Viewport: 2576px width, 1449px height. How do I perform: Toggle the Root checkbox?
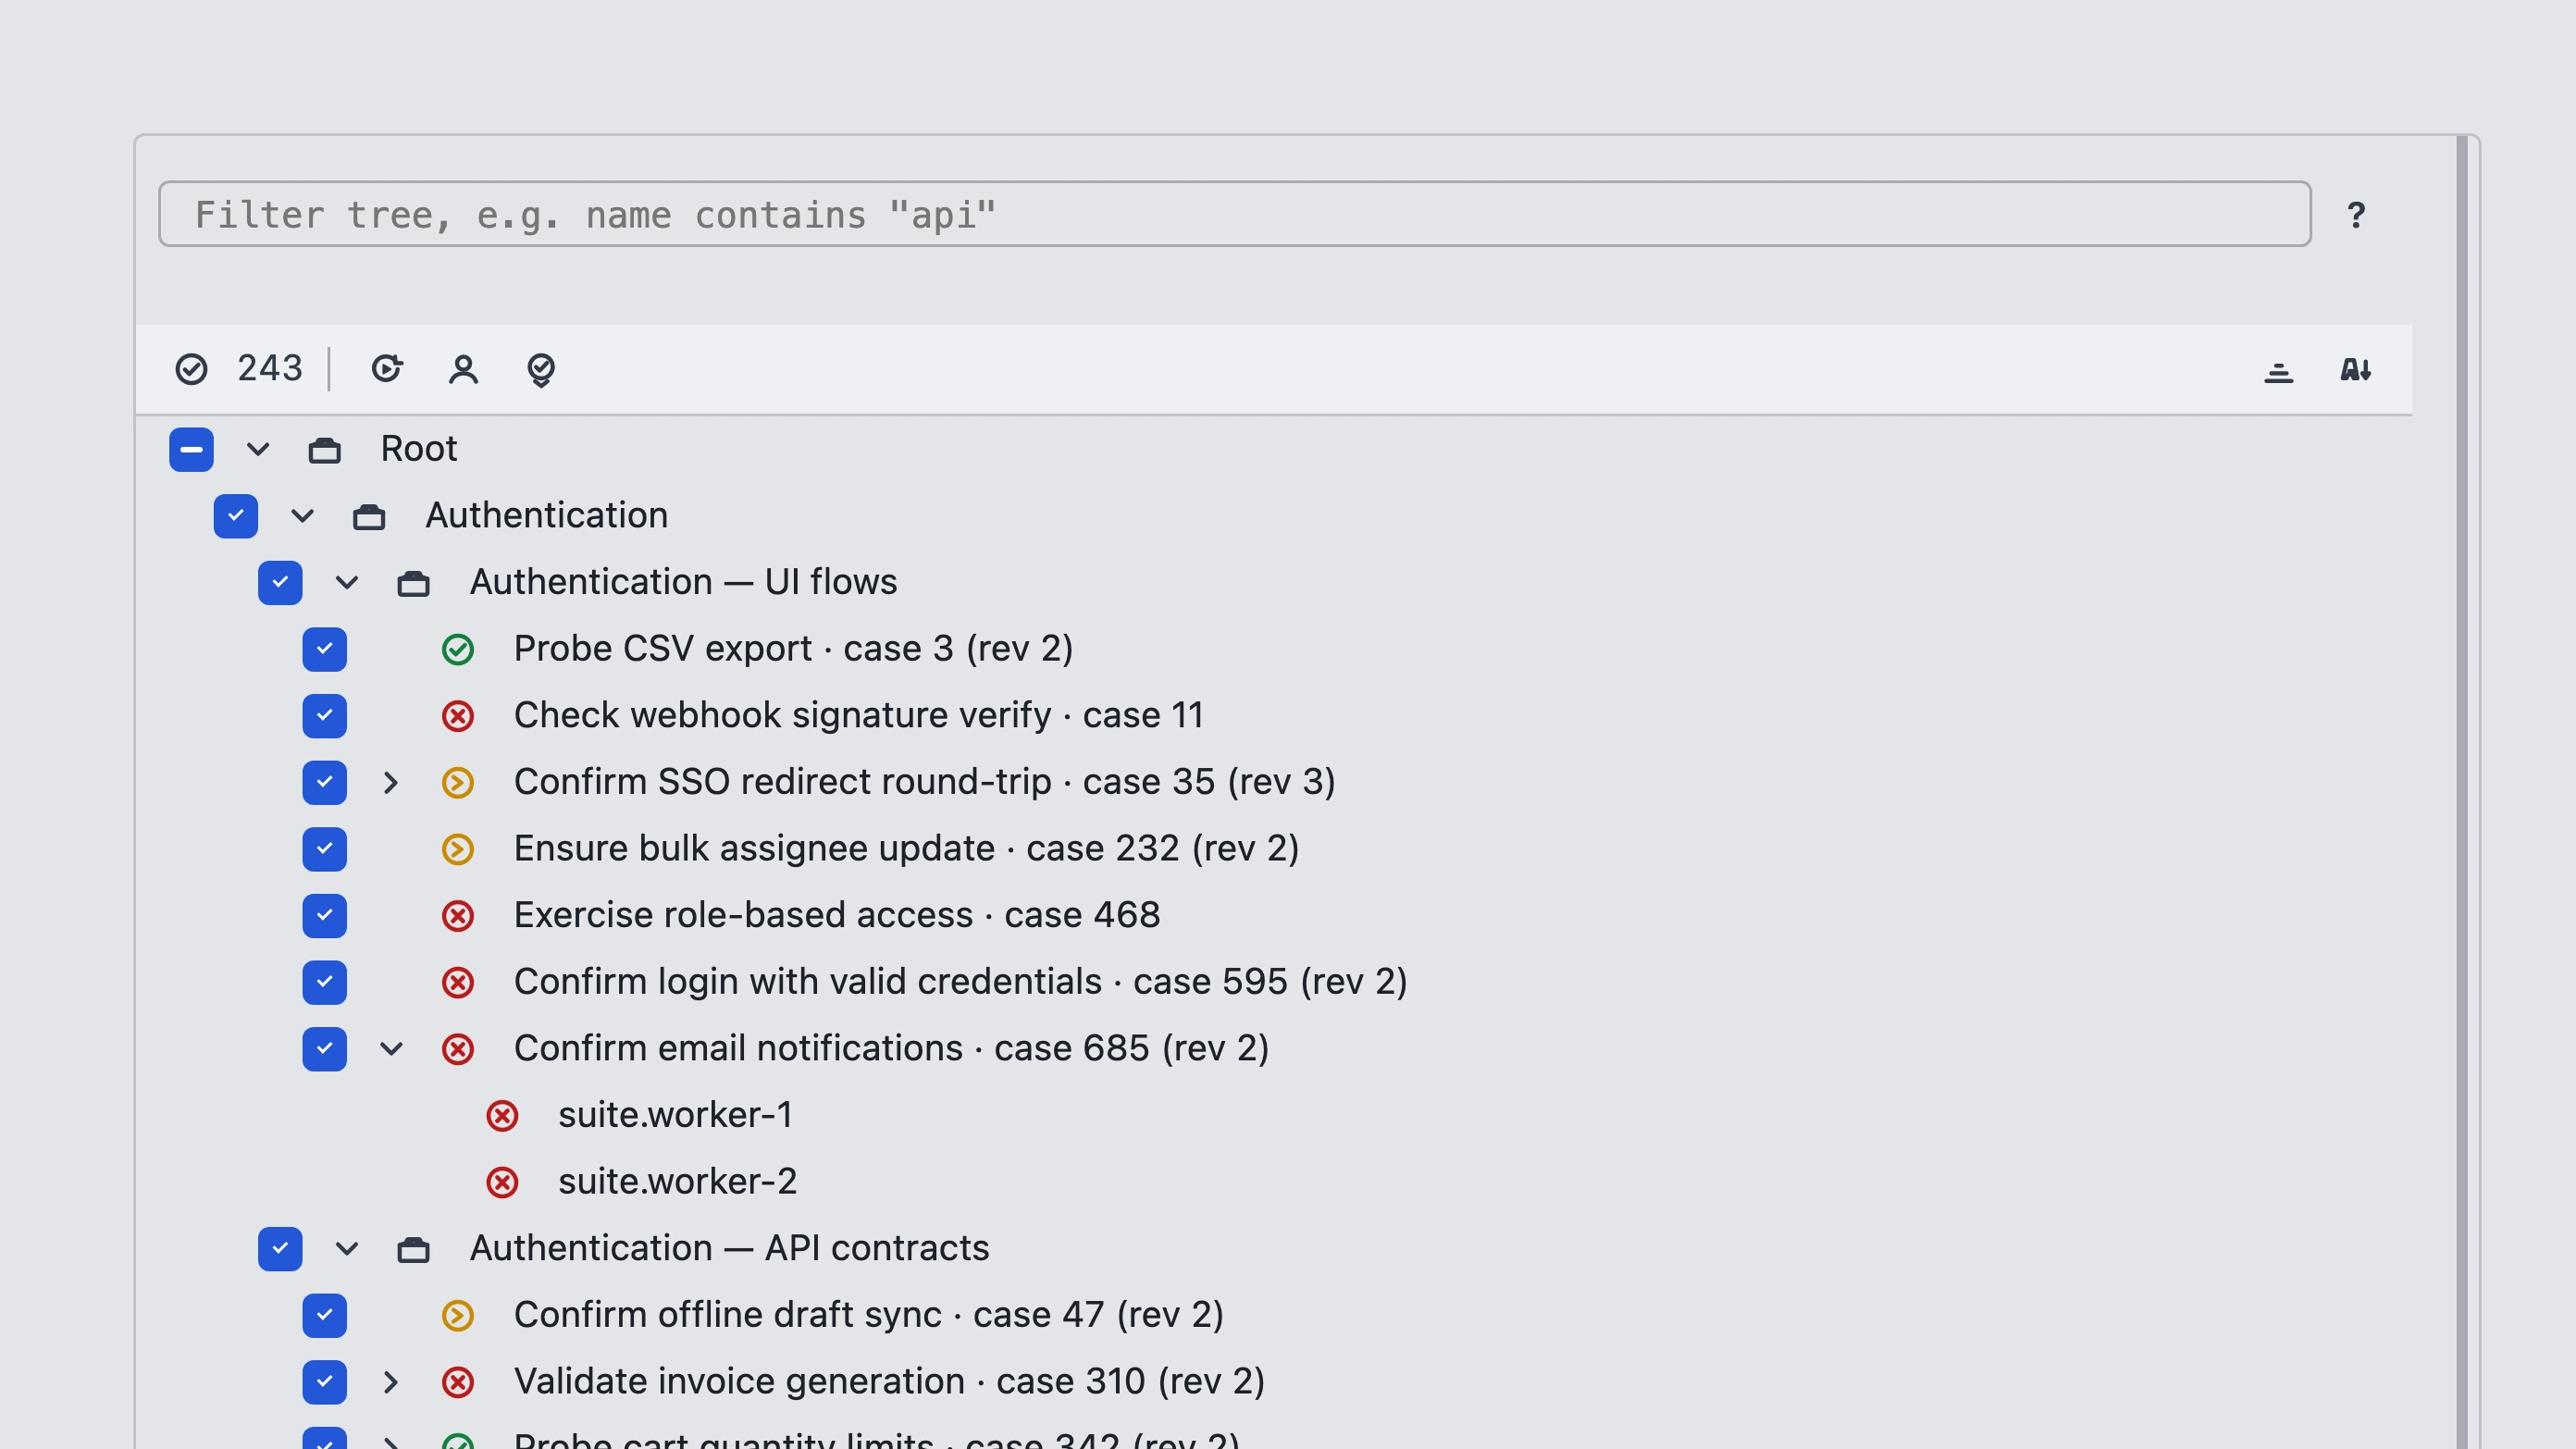(191, 449)
